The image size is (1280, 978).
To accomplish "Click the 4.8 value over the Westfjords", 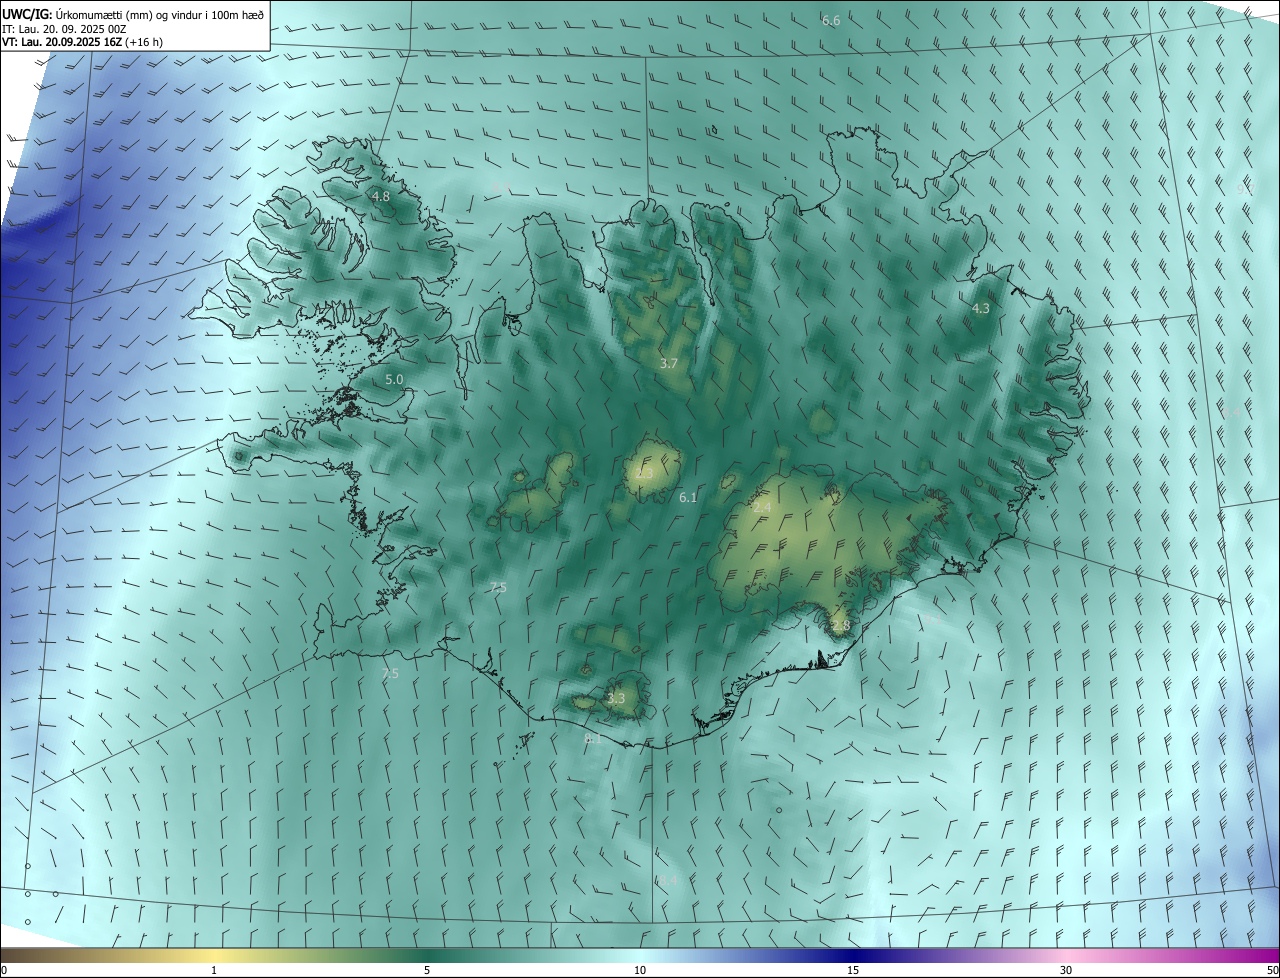I will 381,197.
